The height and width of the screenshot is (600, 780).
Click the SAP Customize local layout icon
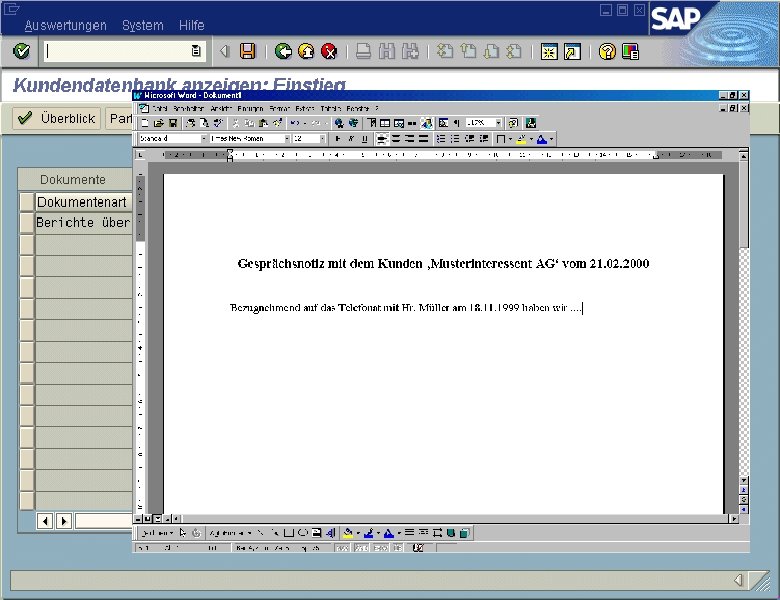coord(630,52)
